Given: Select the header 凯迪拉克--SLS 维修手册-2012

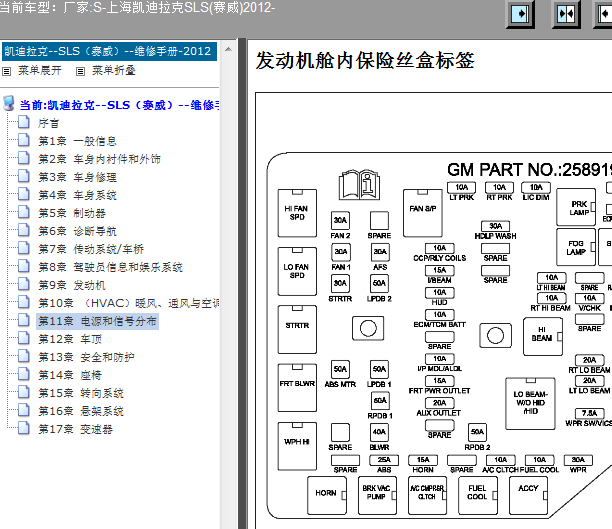Looking at the screenshot, I should (109, 52).
